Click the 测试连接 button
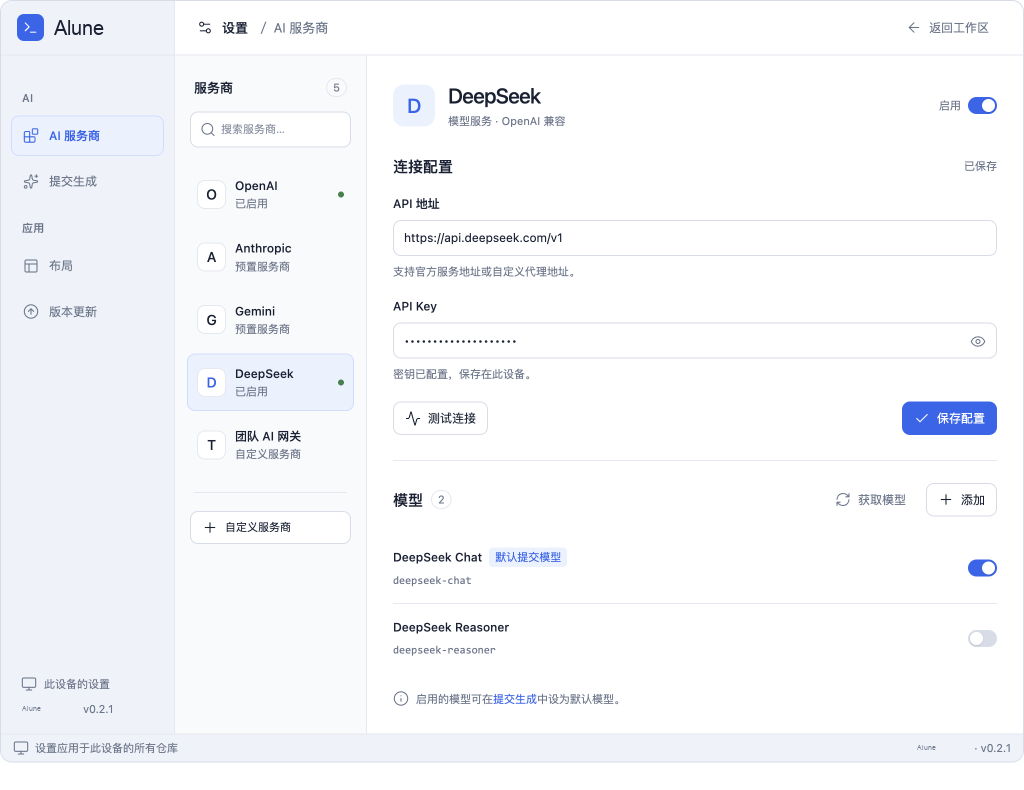The height and width of the screenshot is (790, 1024). (x=440, y=418)
